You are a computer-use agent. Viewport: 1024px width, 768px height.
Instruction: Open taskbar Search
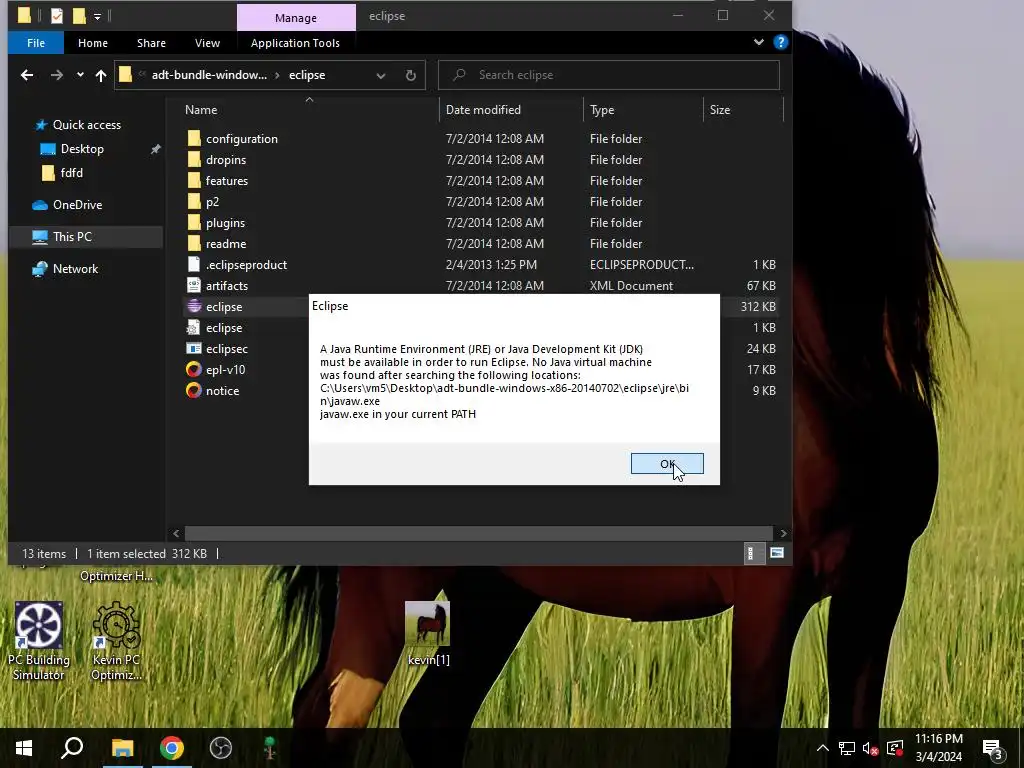[72, 748]
